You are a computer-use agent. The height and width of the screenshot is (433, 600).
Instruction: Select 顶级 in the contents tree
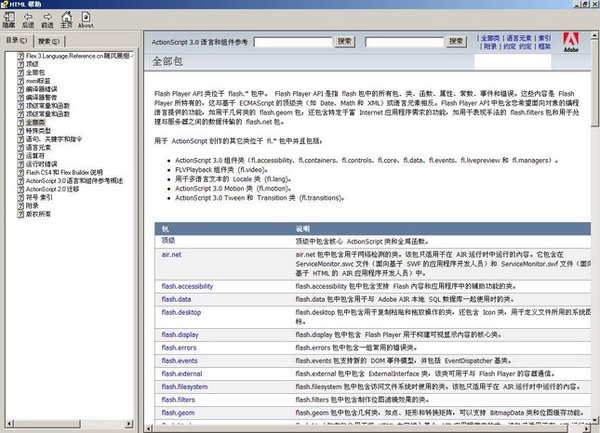click(32, 64)
